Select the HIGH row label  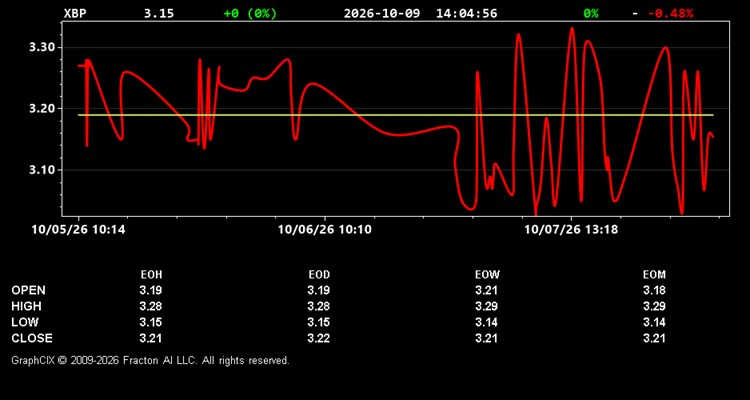tap(26, 306)
